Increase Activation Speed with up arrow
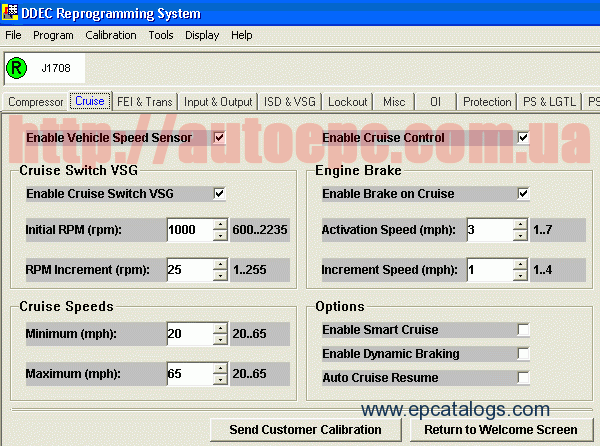Screen dimensions: 600x446 pyautogui.click(x=520, y=225)
